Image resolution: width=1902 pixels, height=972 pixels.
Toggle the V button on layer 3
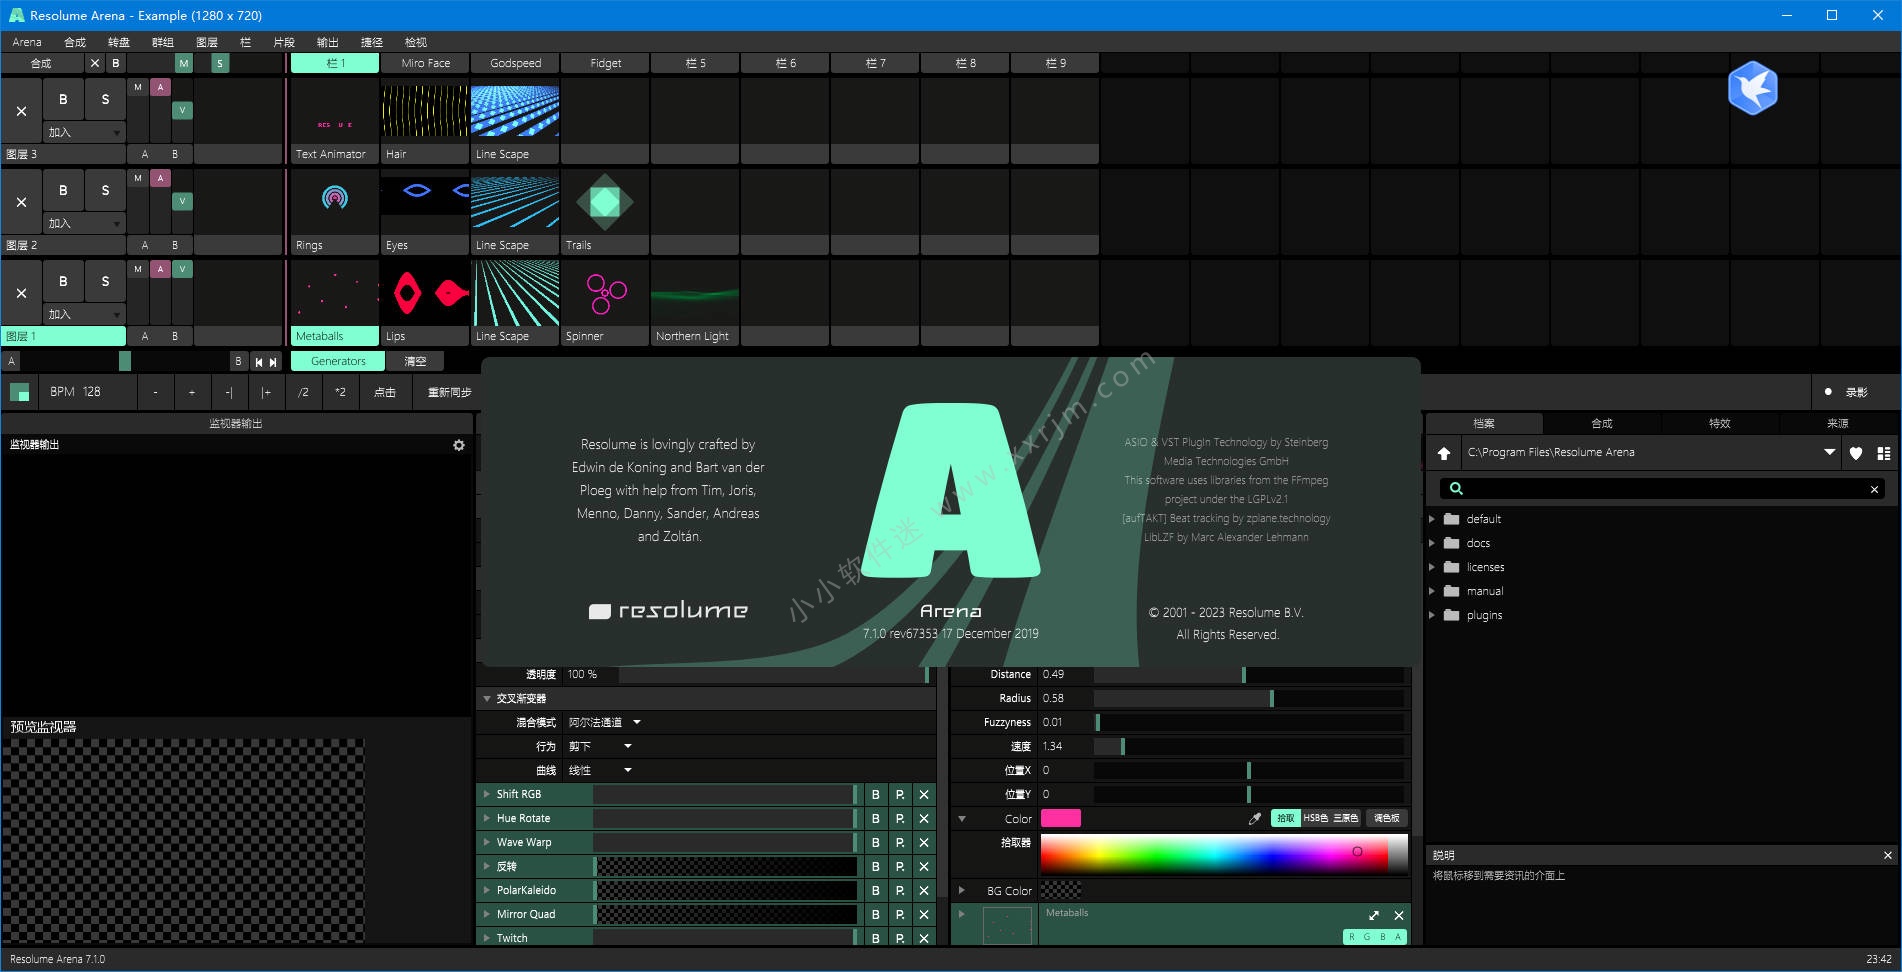(x=182, y=110)
